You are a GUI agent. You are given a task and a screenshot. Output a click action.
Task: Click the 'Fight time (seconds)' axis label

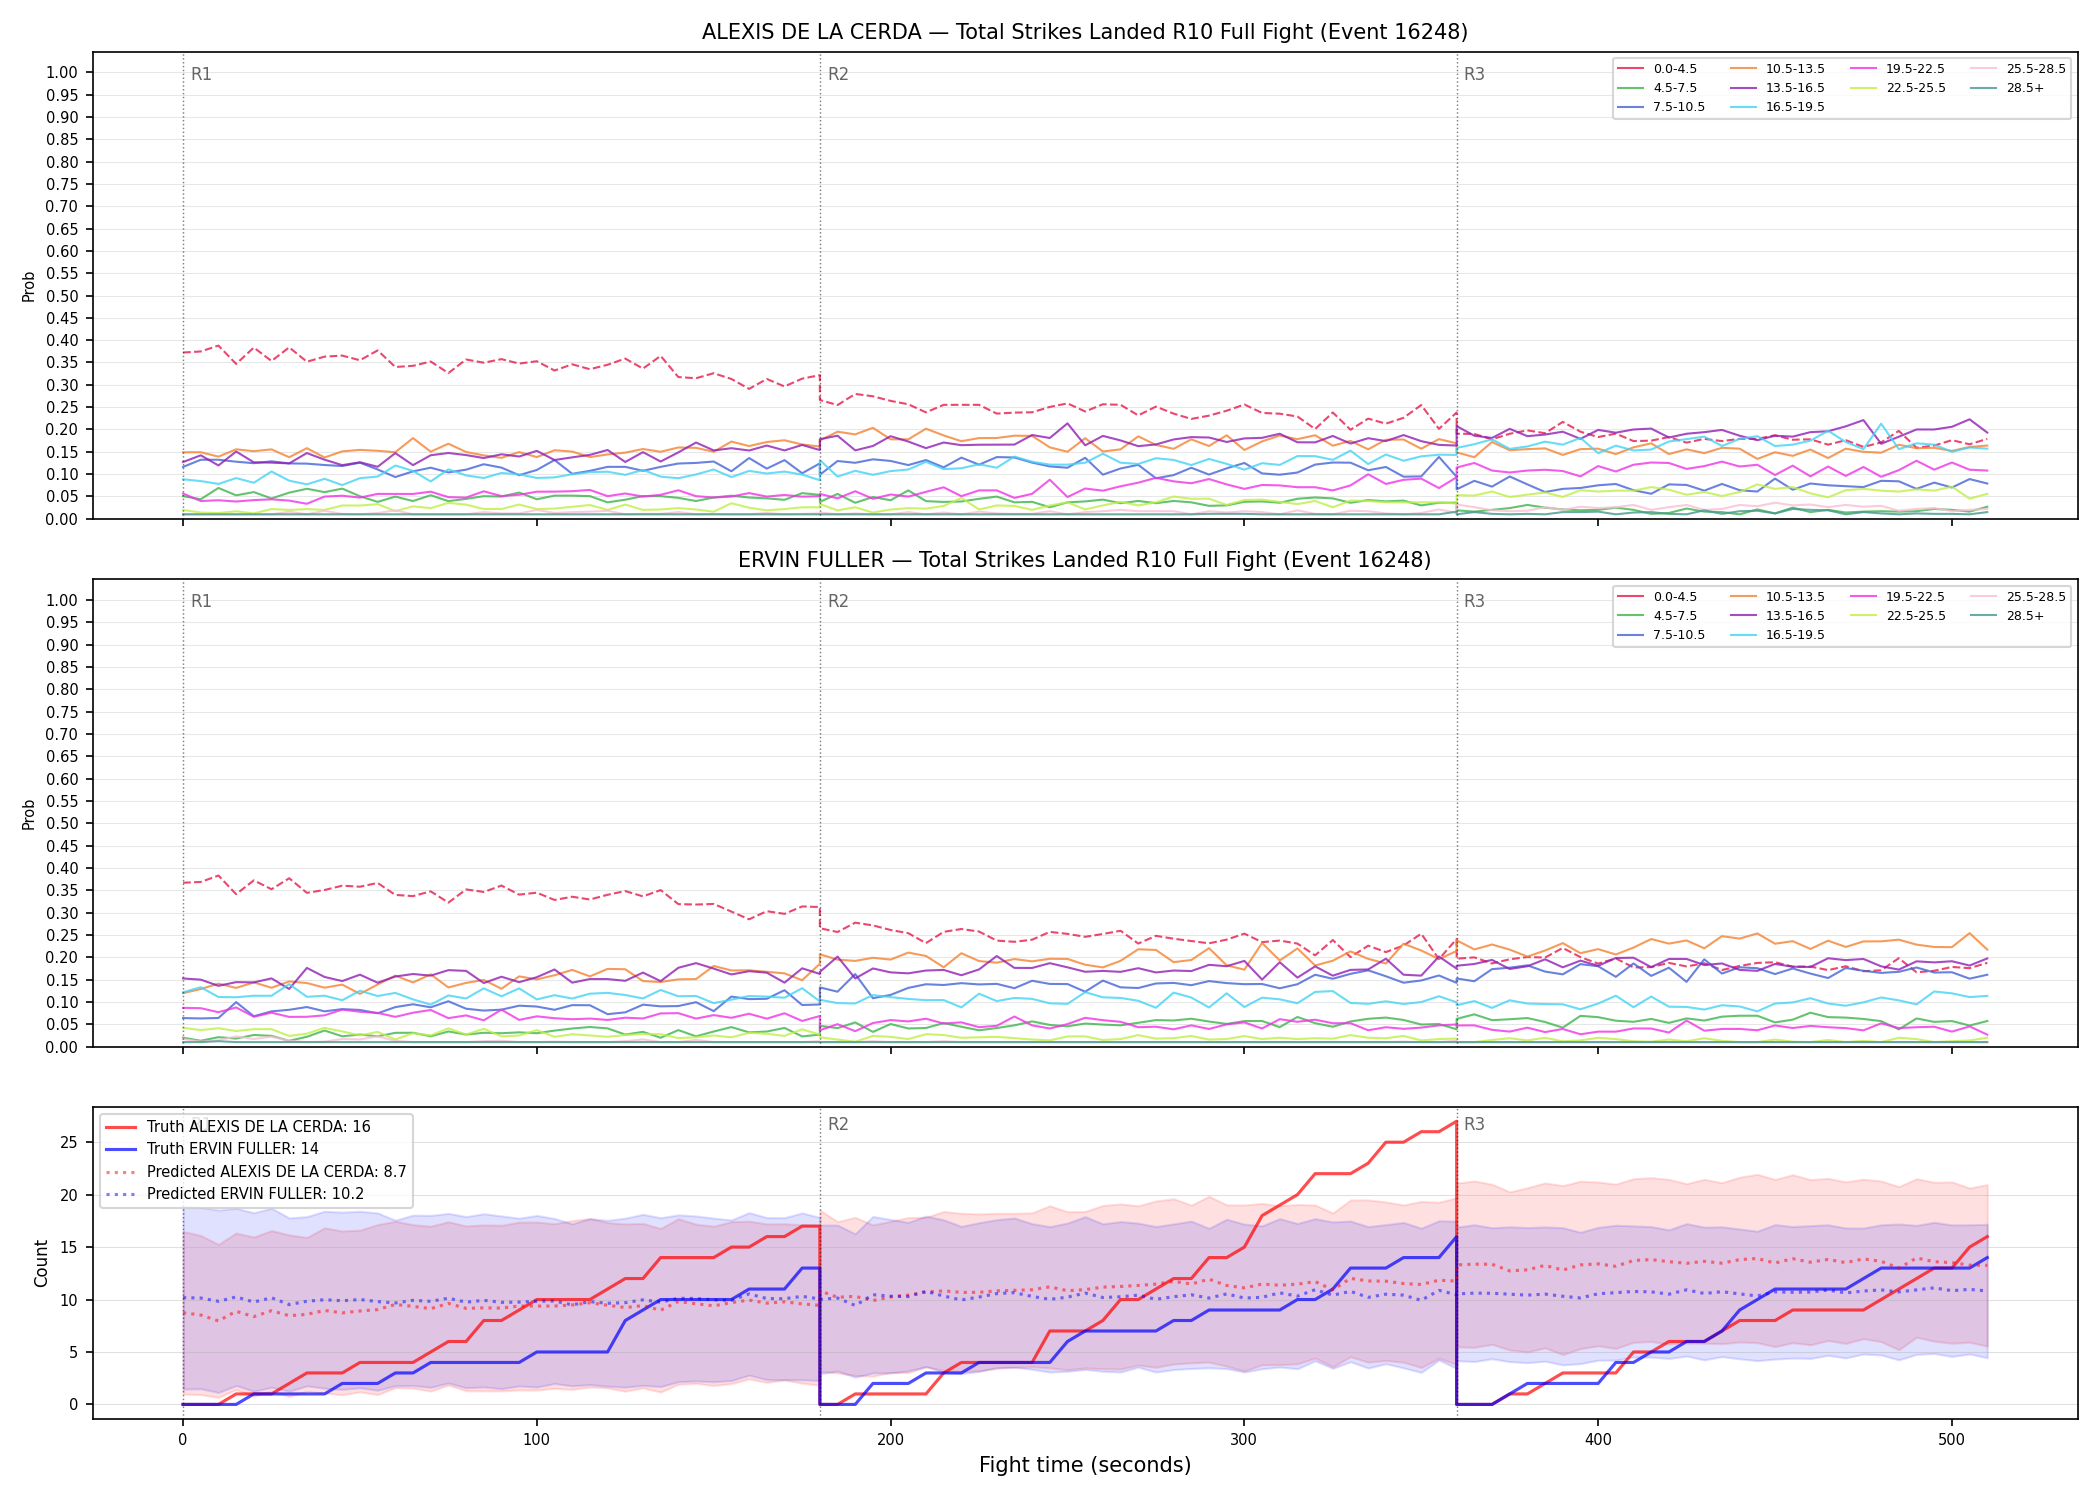(1085, 1465)
